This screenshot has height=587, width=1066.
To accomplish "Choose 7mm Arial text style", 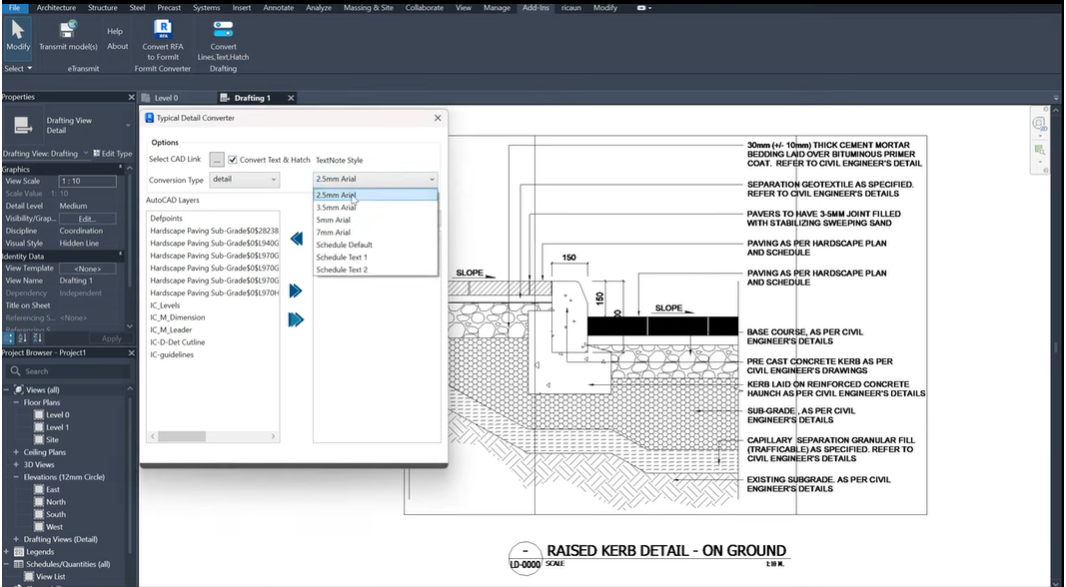I will pos(375,232).
